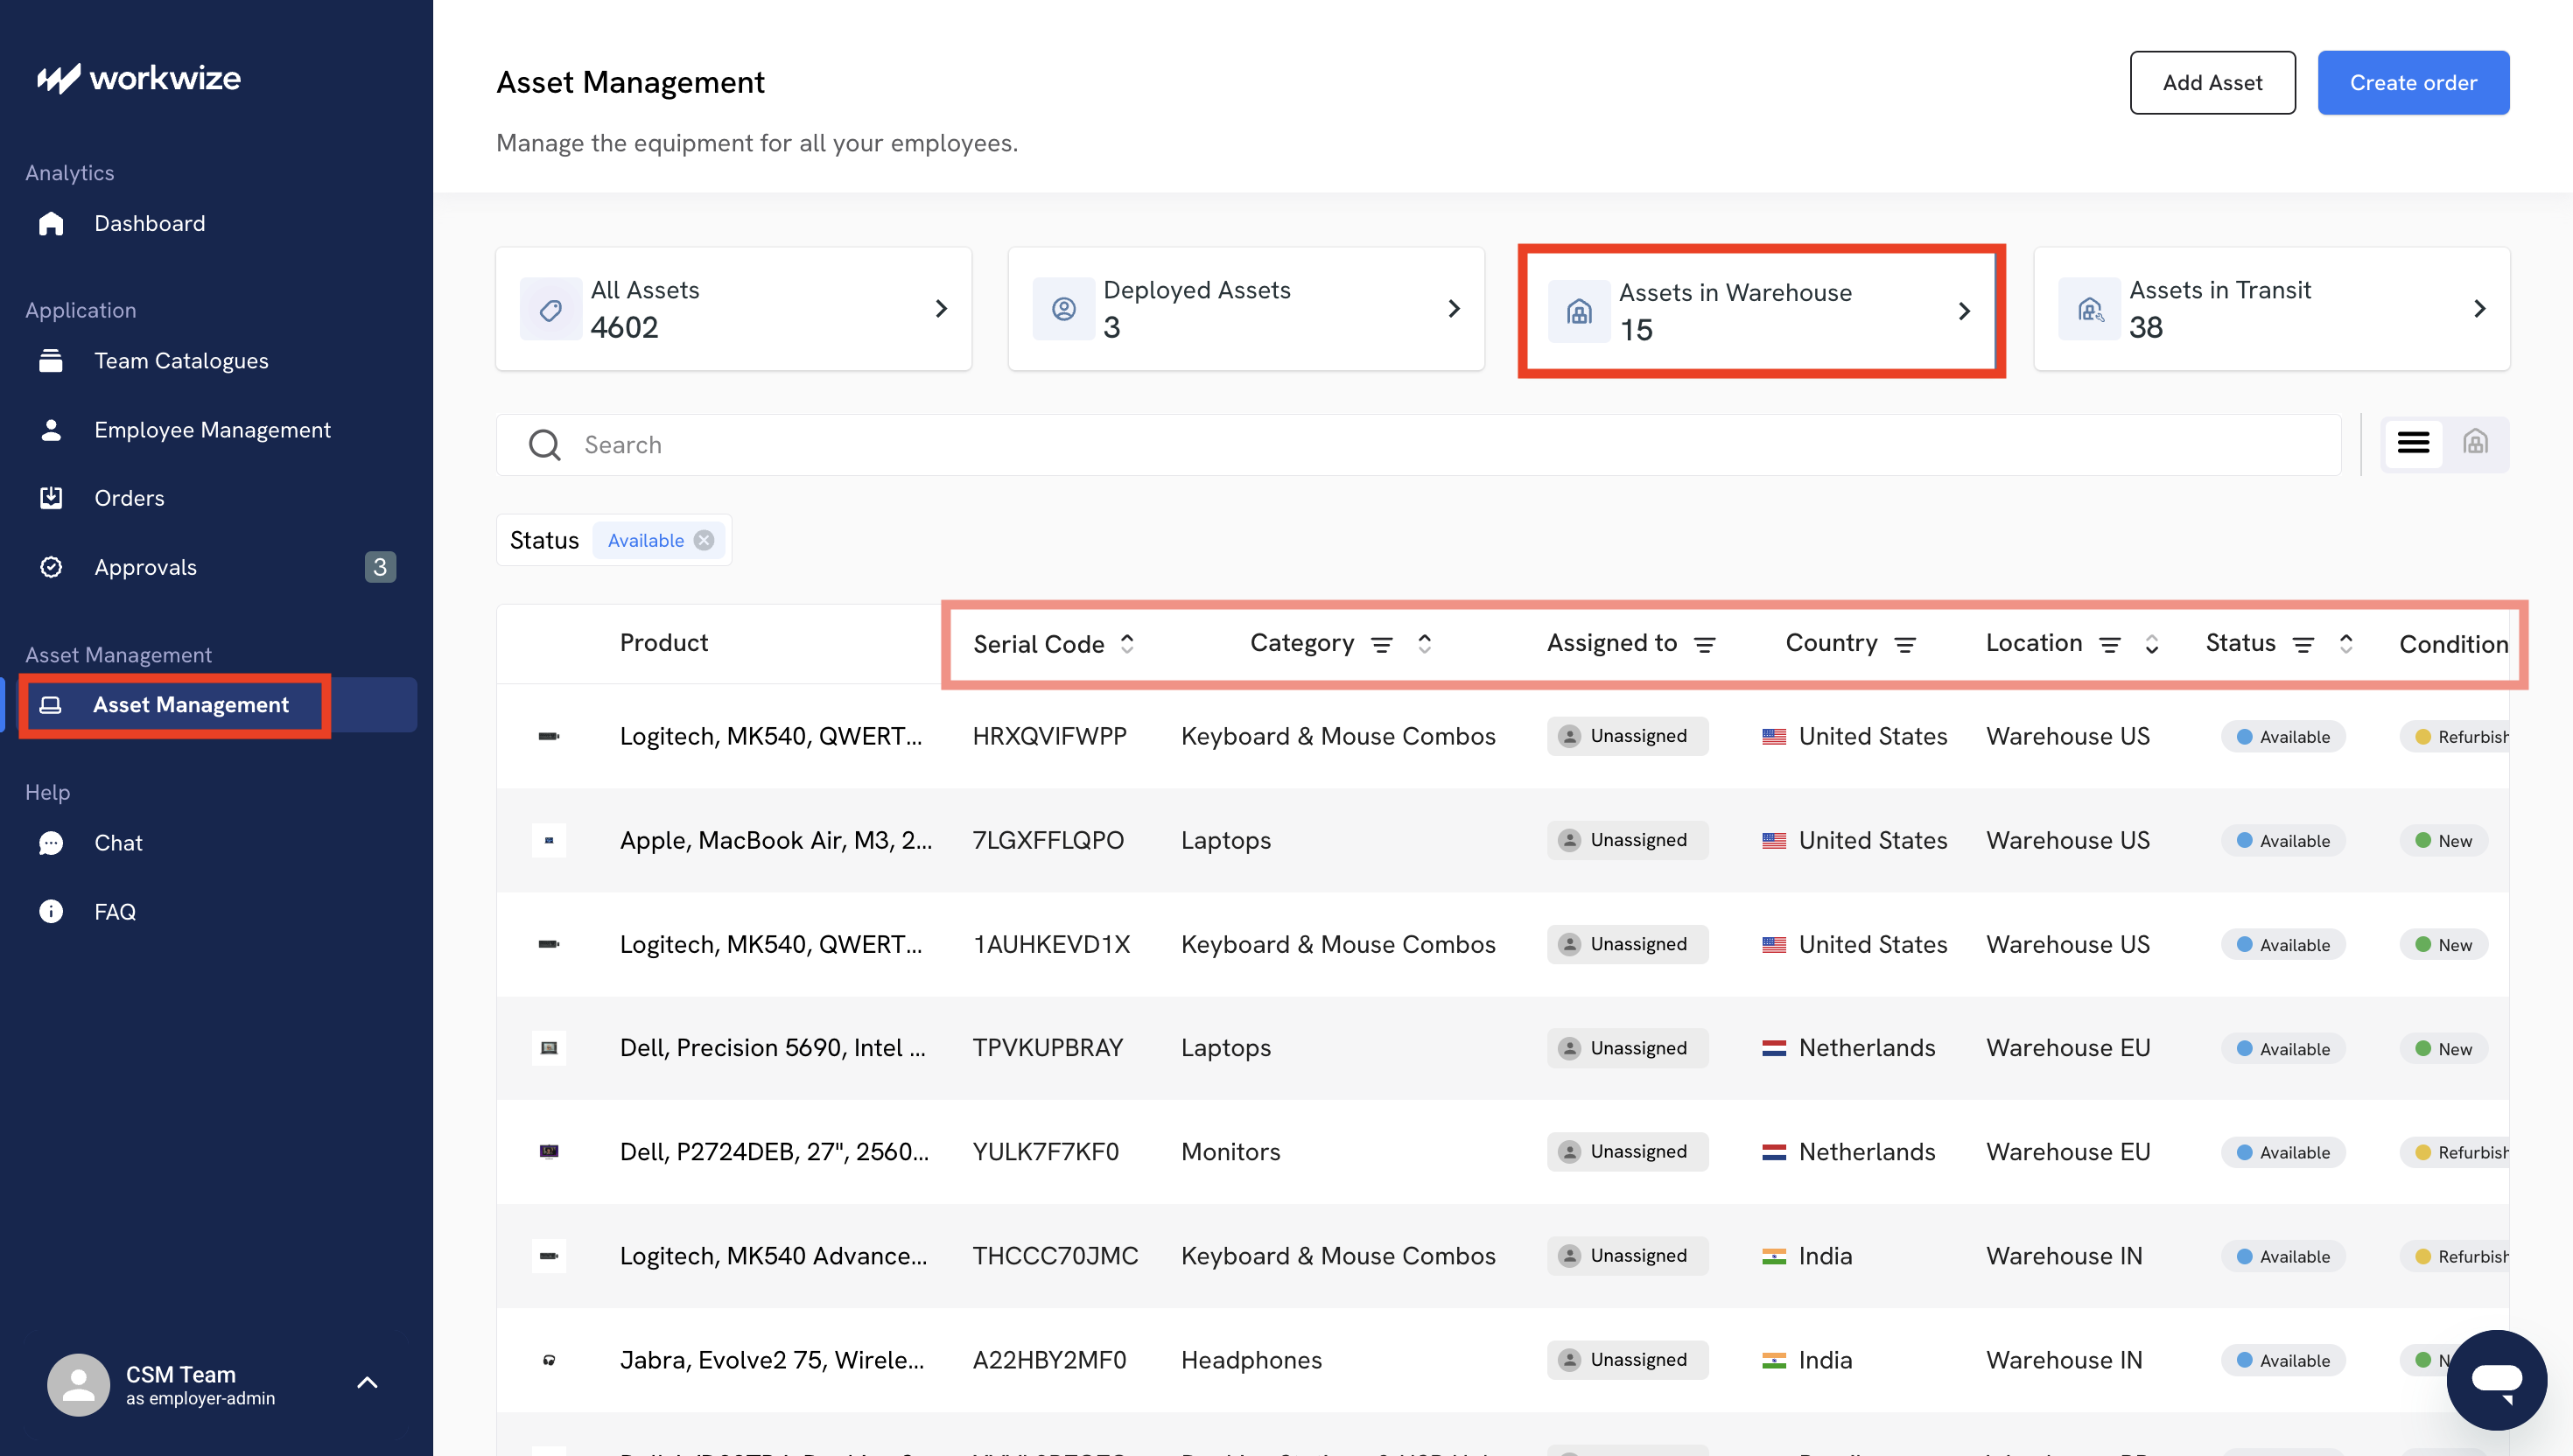The height and width of the screenshot is (1456, 2573).
Task: Open Assets in Transit card chevron
Action: pyautogui.click(x=2480, y=309)
